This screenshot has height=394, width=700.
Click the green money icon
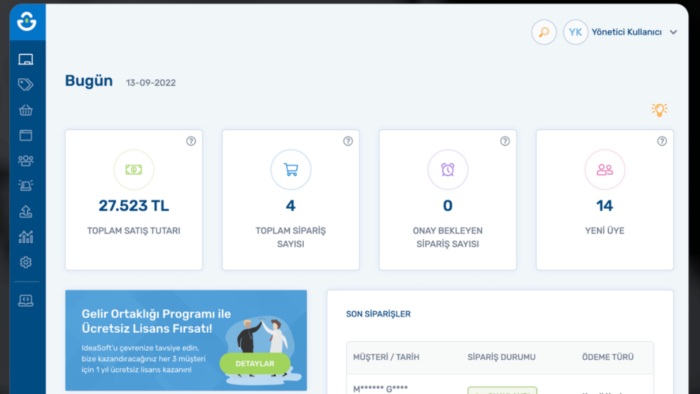coord(134,170)
